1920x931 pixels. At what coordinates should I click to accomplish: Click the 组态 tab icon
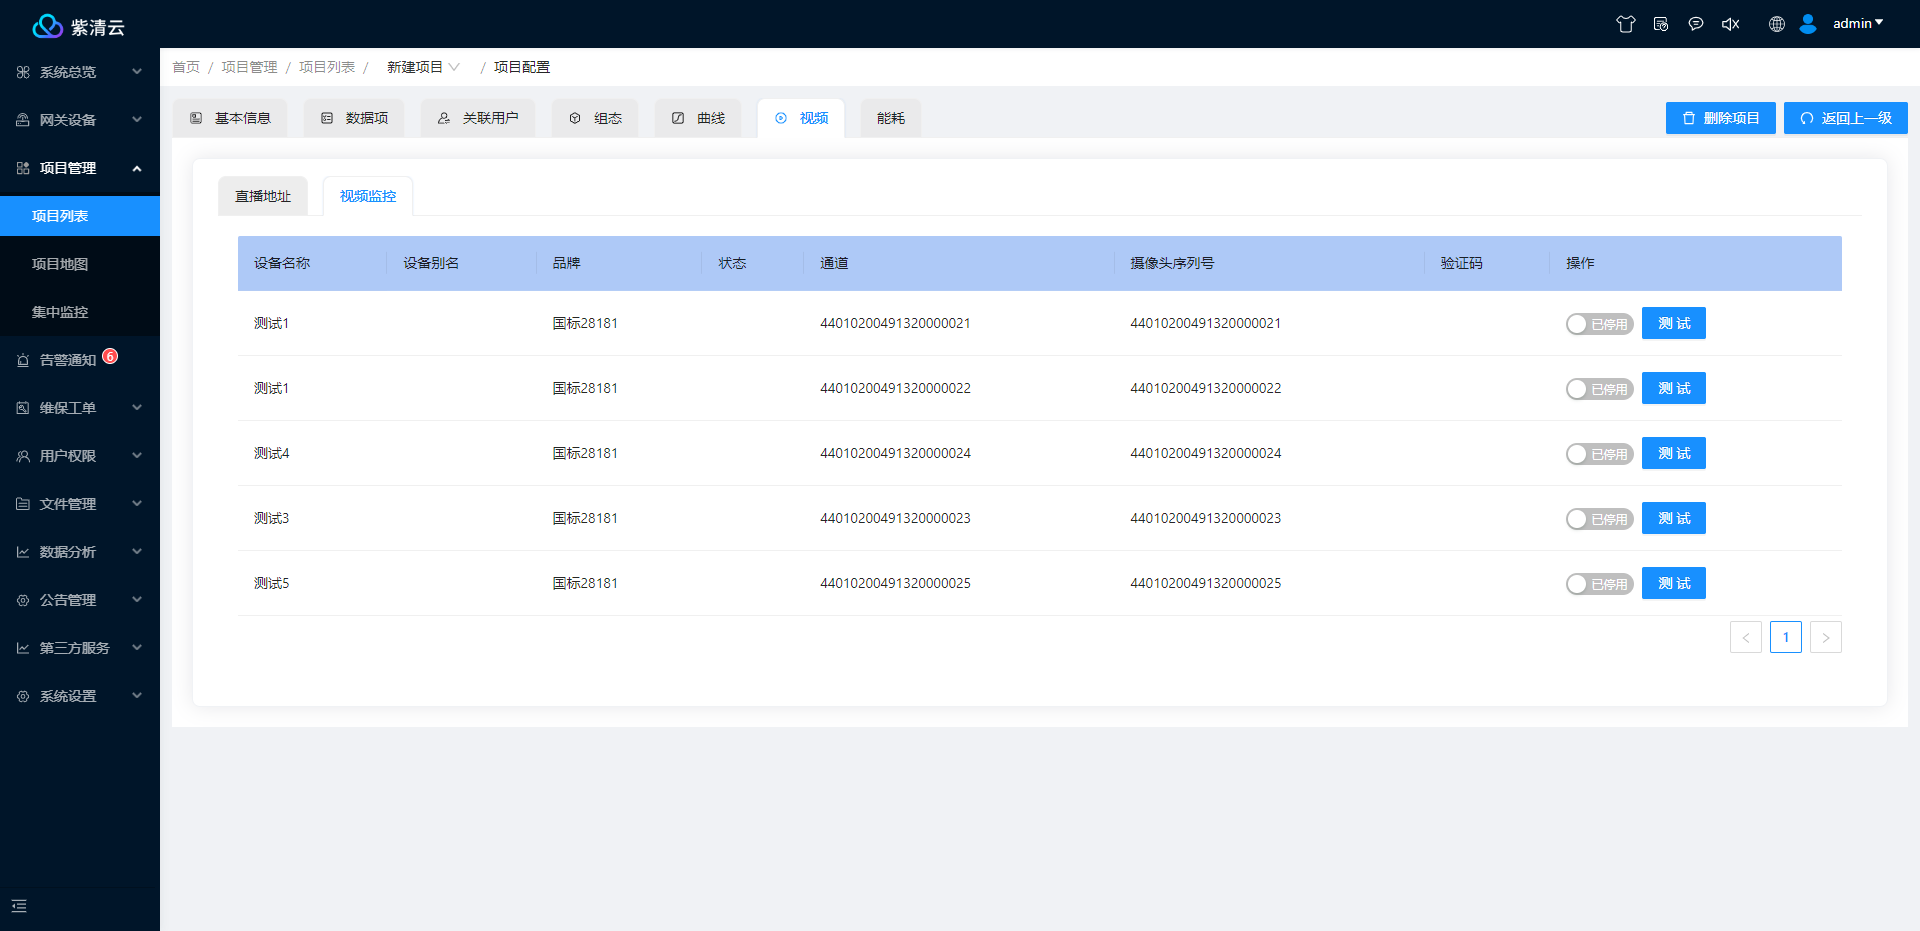575,118
